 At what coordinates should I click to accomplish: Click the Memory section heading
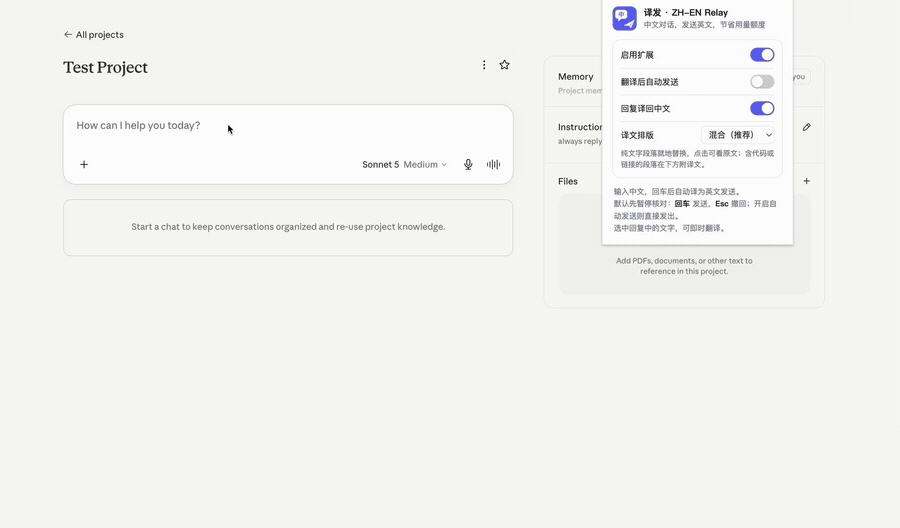pos(575,77)
